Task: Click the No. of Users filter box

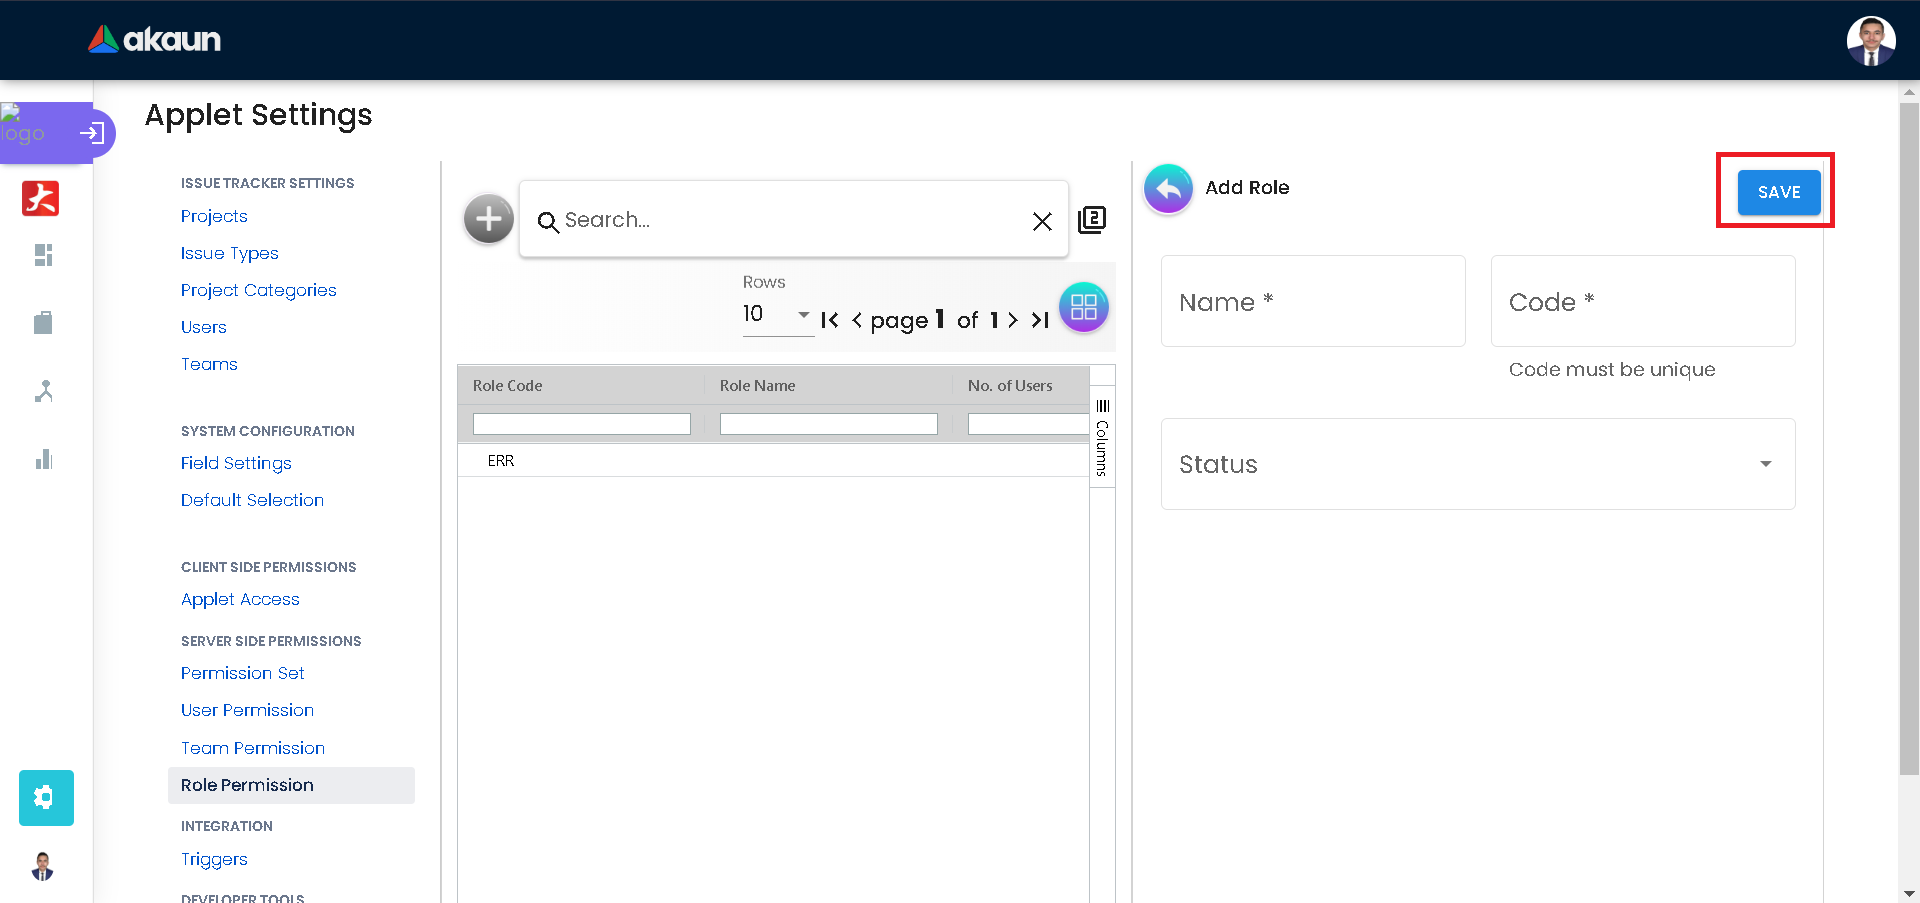Action: pyautogui.click(x=1028, y=424)
